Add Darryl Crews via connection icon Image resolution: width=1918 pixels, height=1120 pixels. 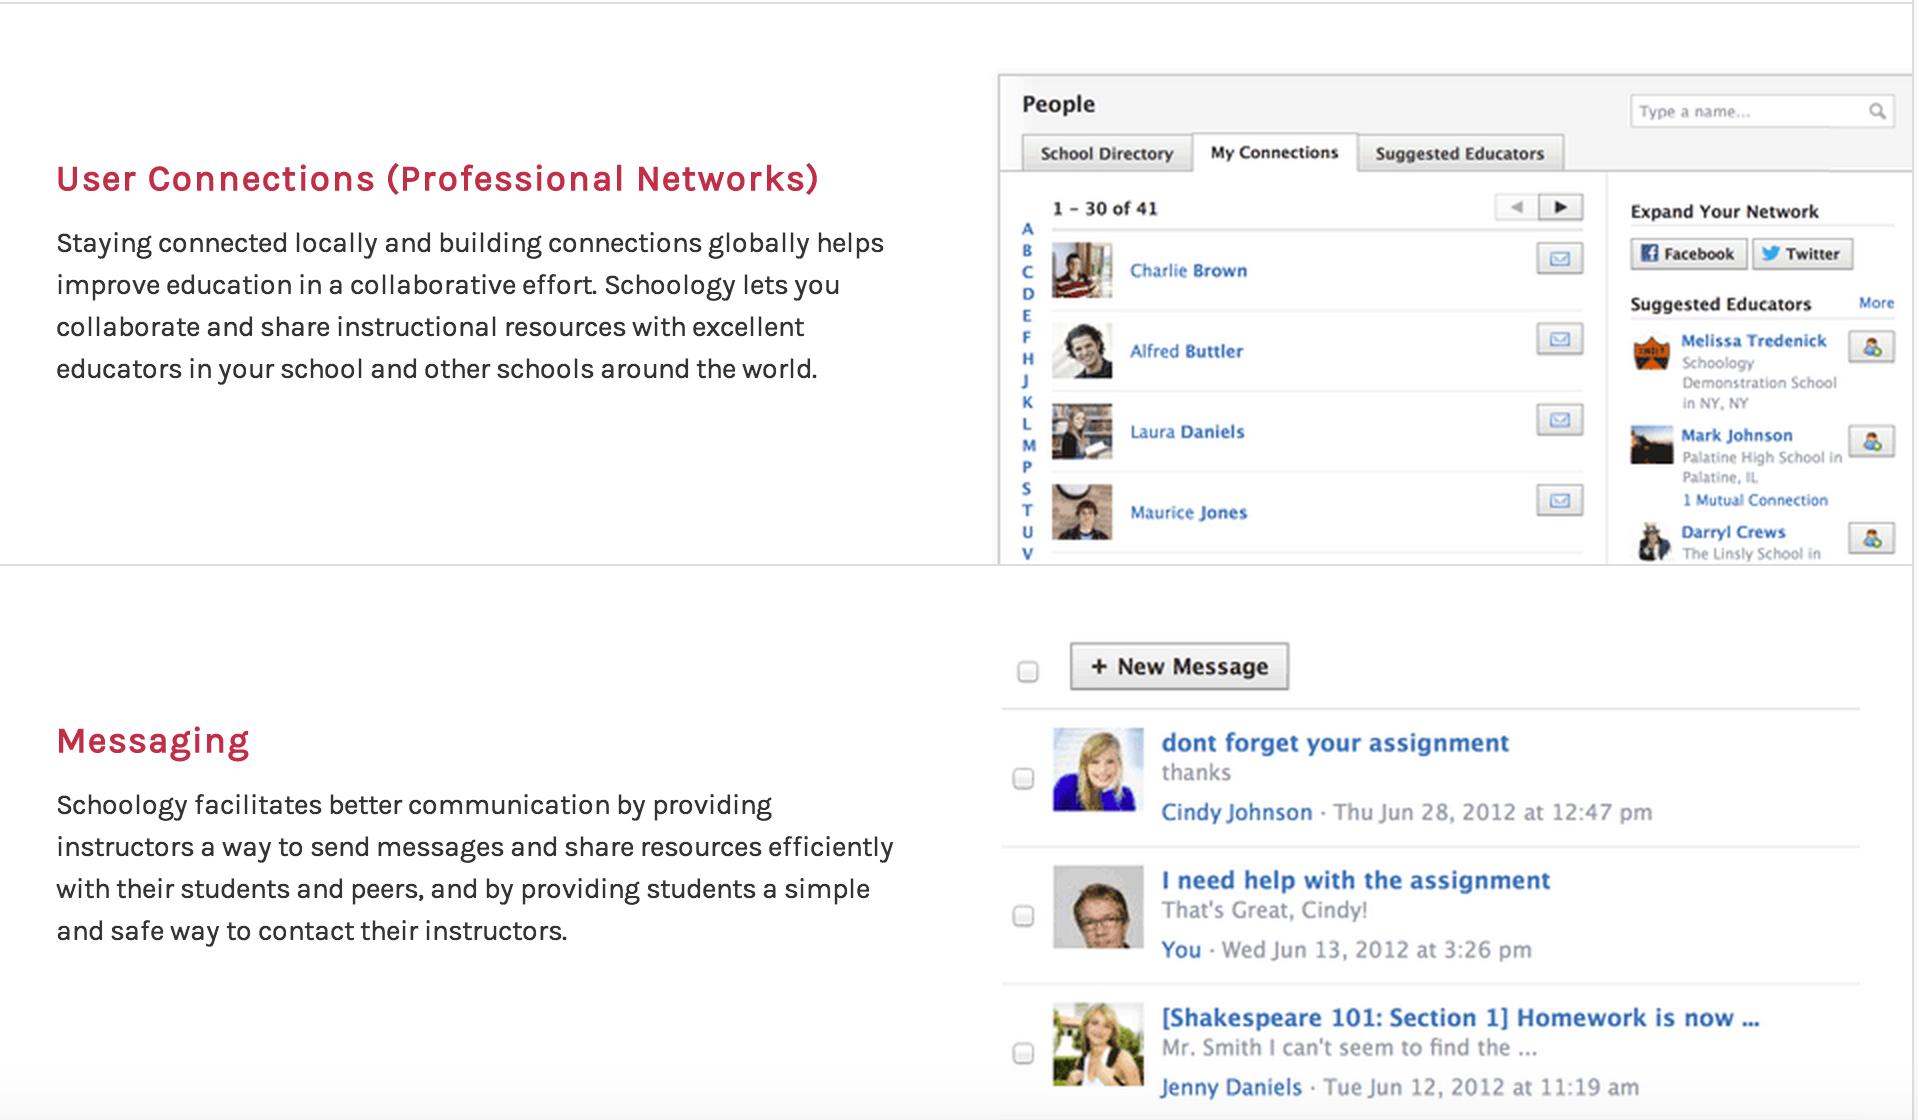click(1872, 538)
